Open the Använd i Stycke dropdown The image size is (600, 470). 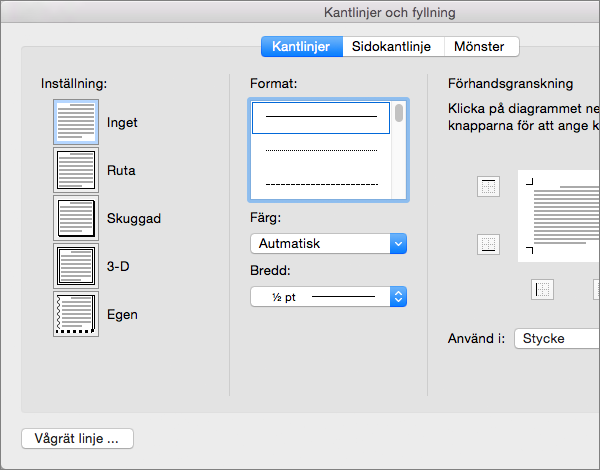(557, 338)
